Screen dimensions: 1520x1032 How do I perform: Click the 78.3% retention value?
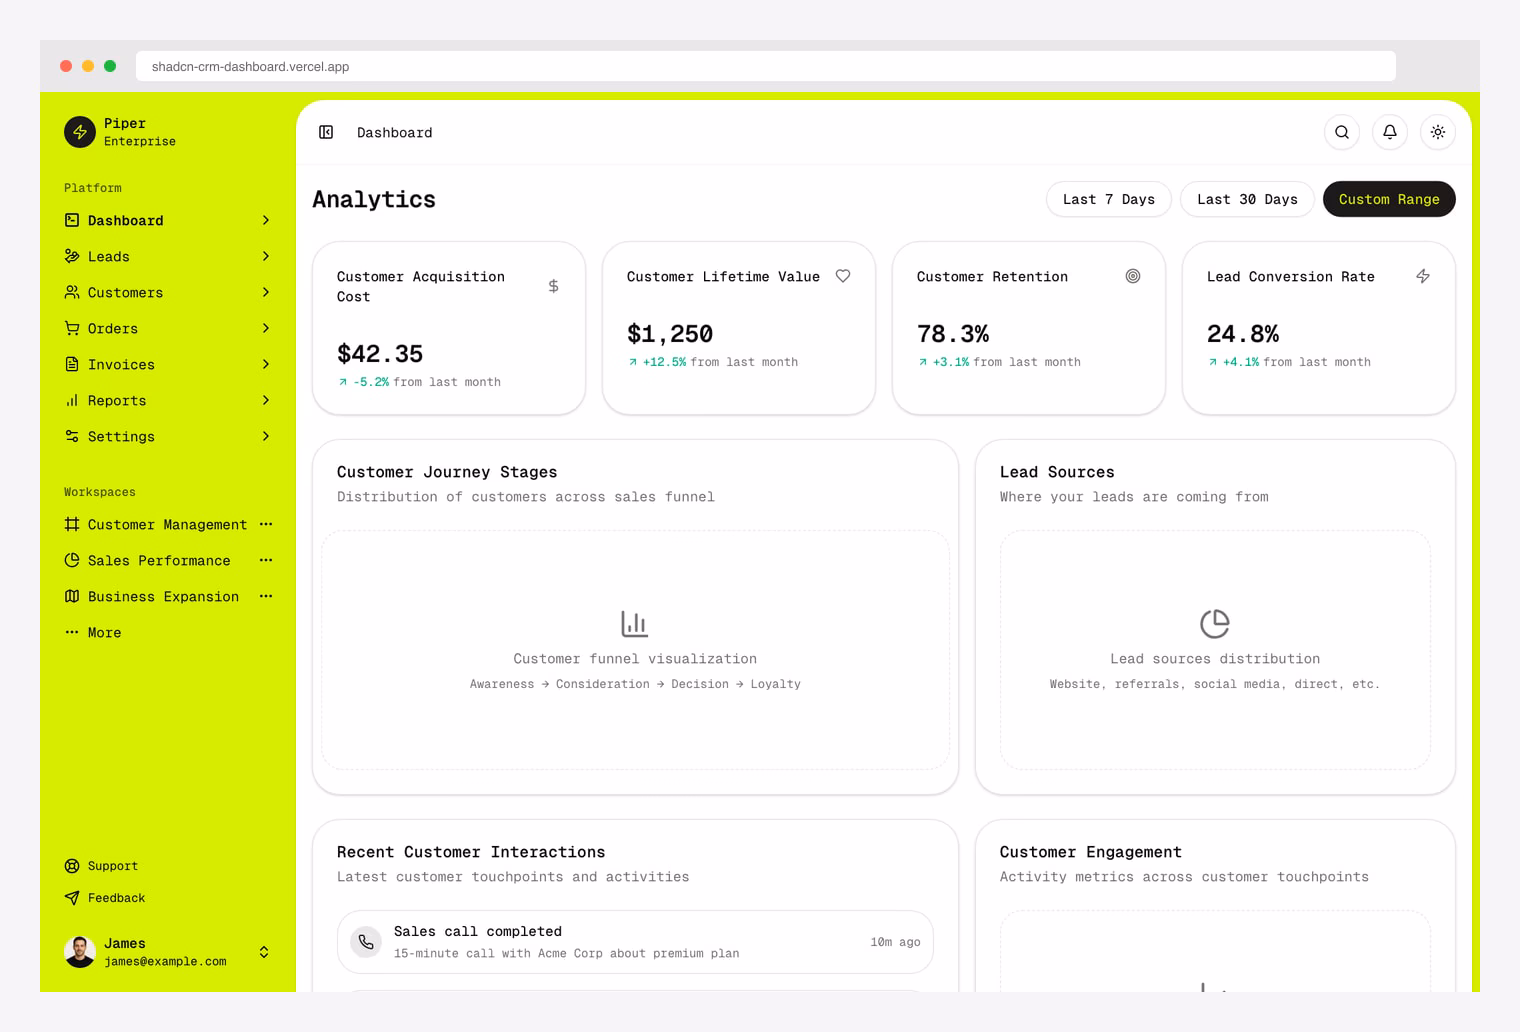pos(953,334)
